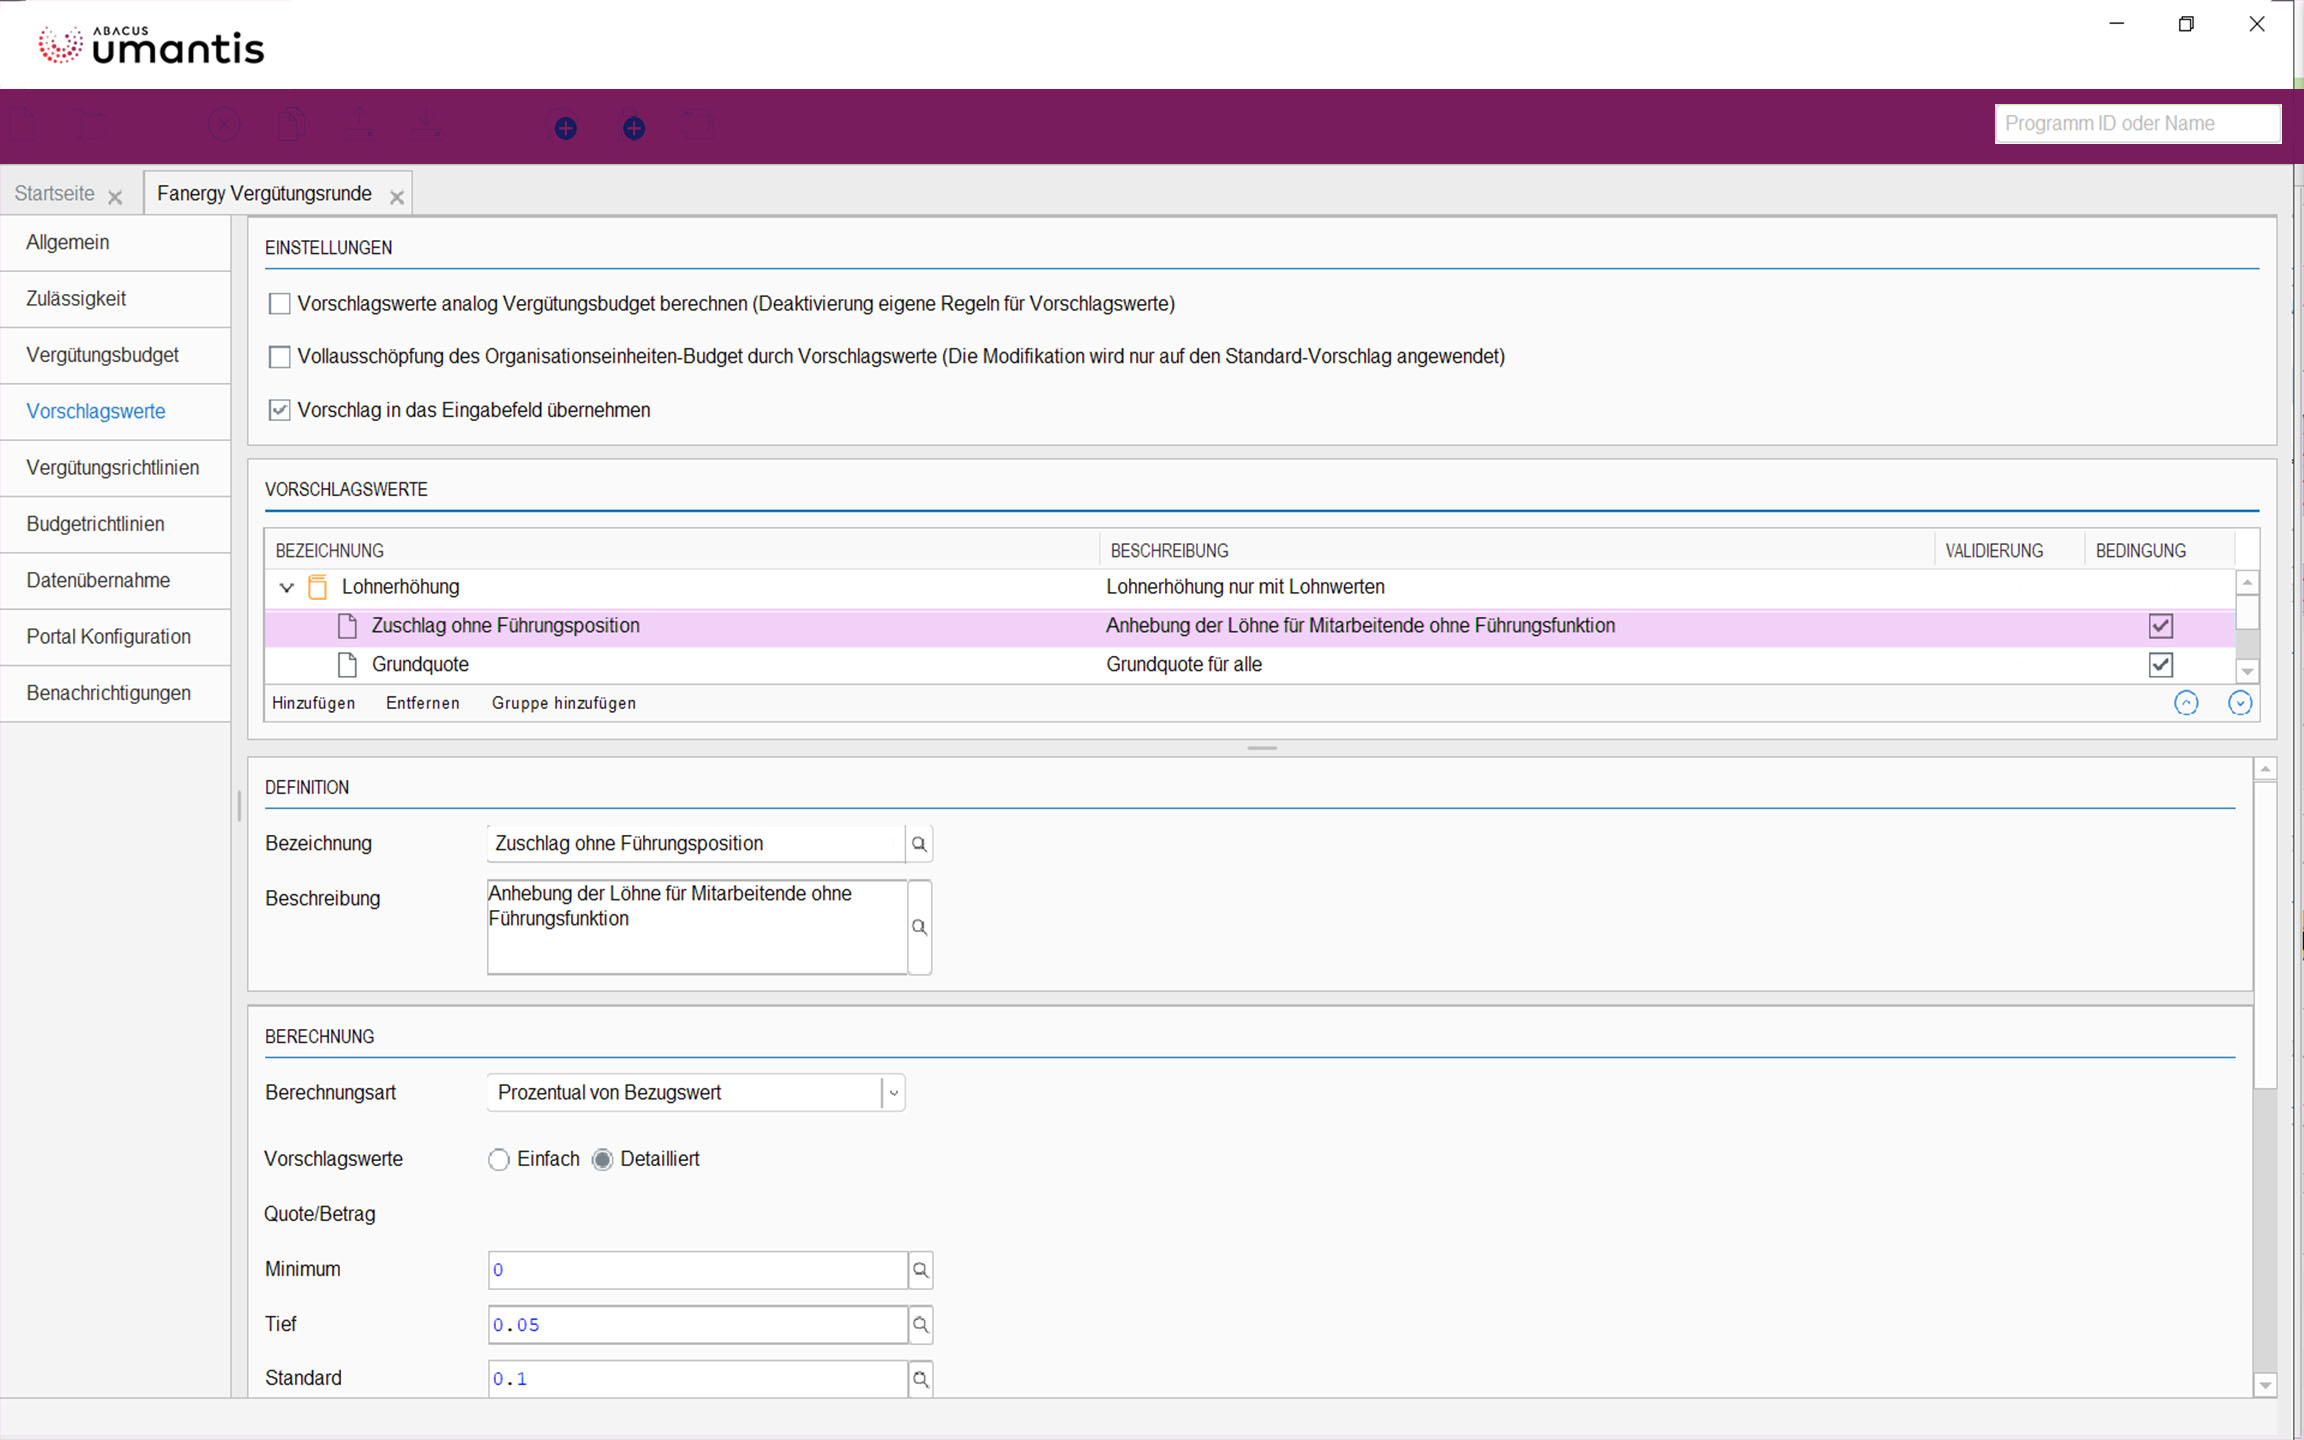Move selected entry down with circle arrow
The image size is (2304, 1440).
2239,703
